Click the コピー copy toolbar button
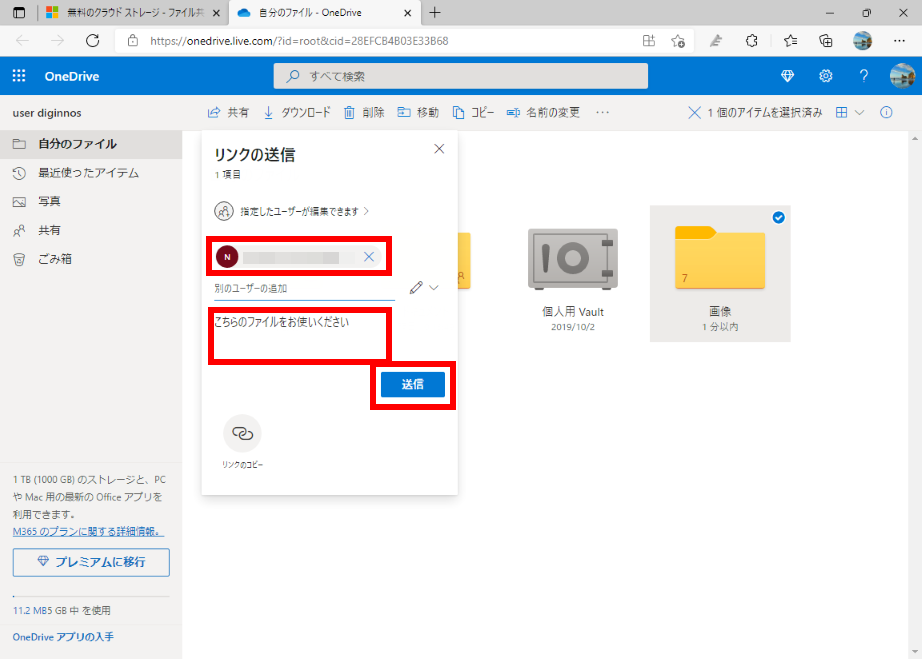Viewport: 922px width, 659px height. pyautogui.click(x=473, y=112)
